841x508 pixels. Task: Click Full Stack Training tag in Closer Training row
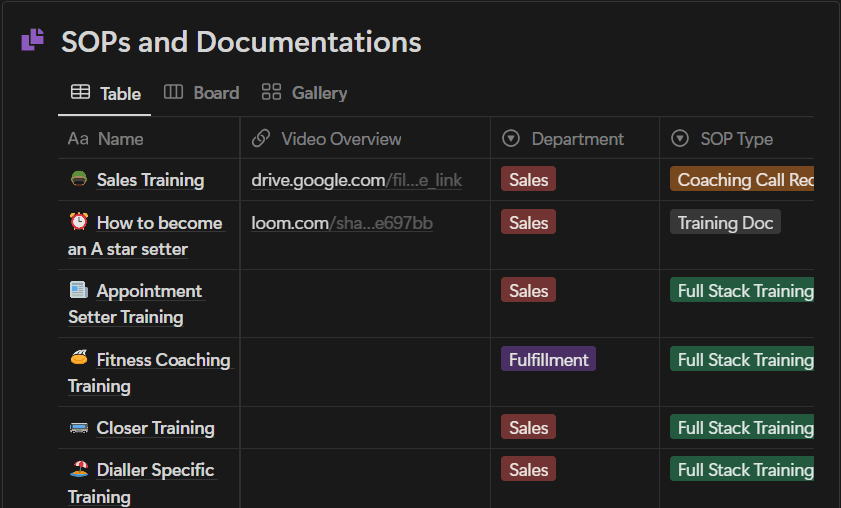click(742, 428)
